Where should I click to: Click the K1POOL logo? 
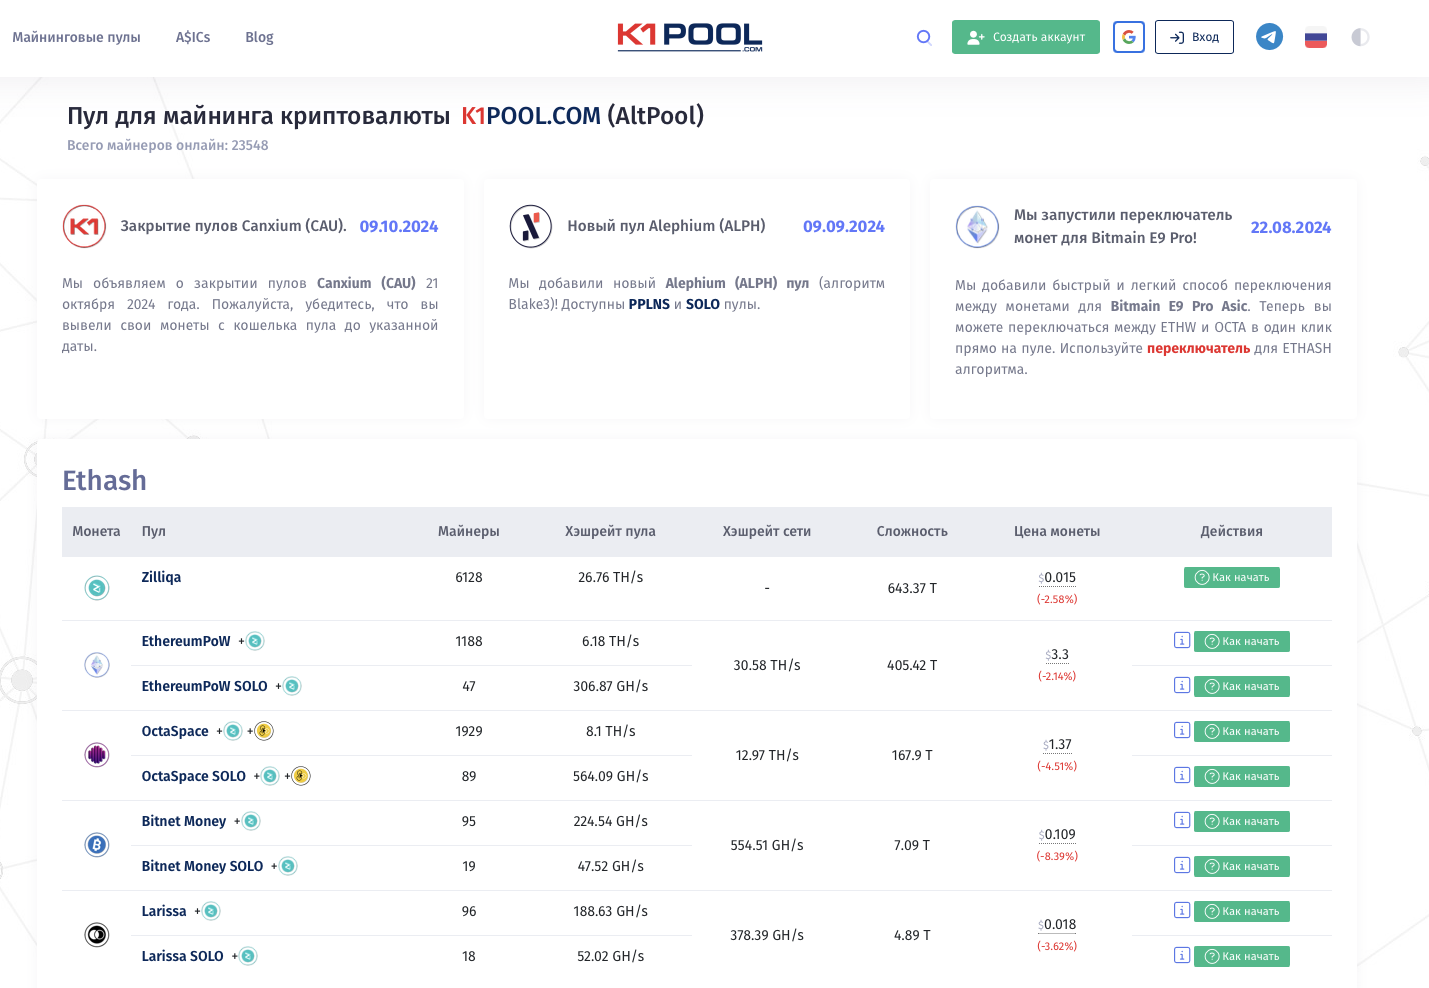click(690, 37)
